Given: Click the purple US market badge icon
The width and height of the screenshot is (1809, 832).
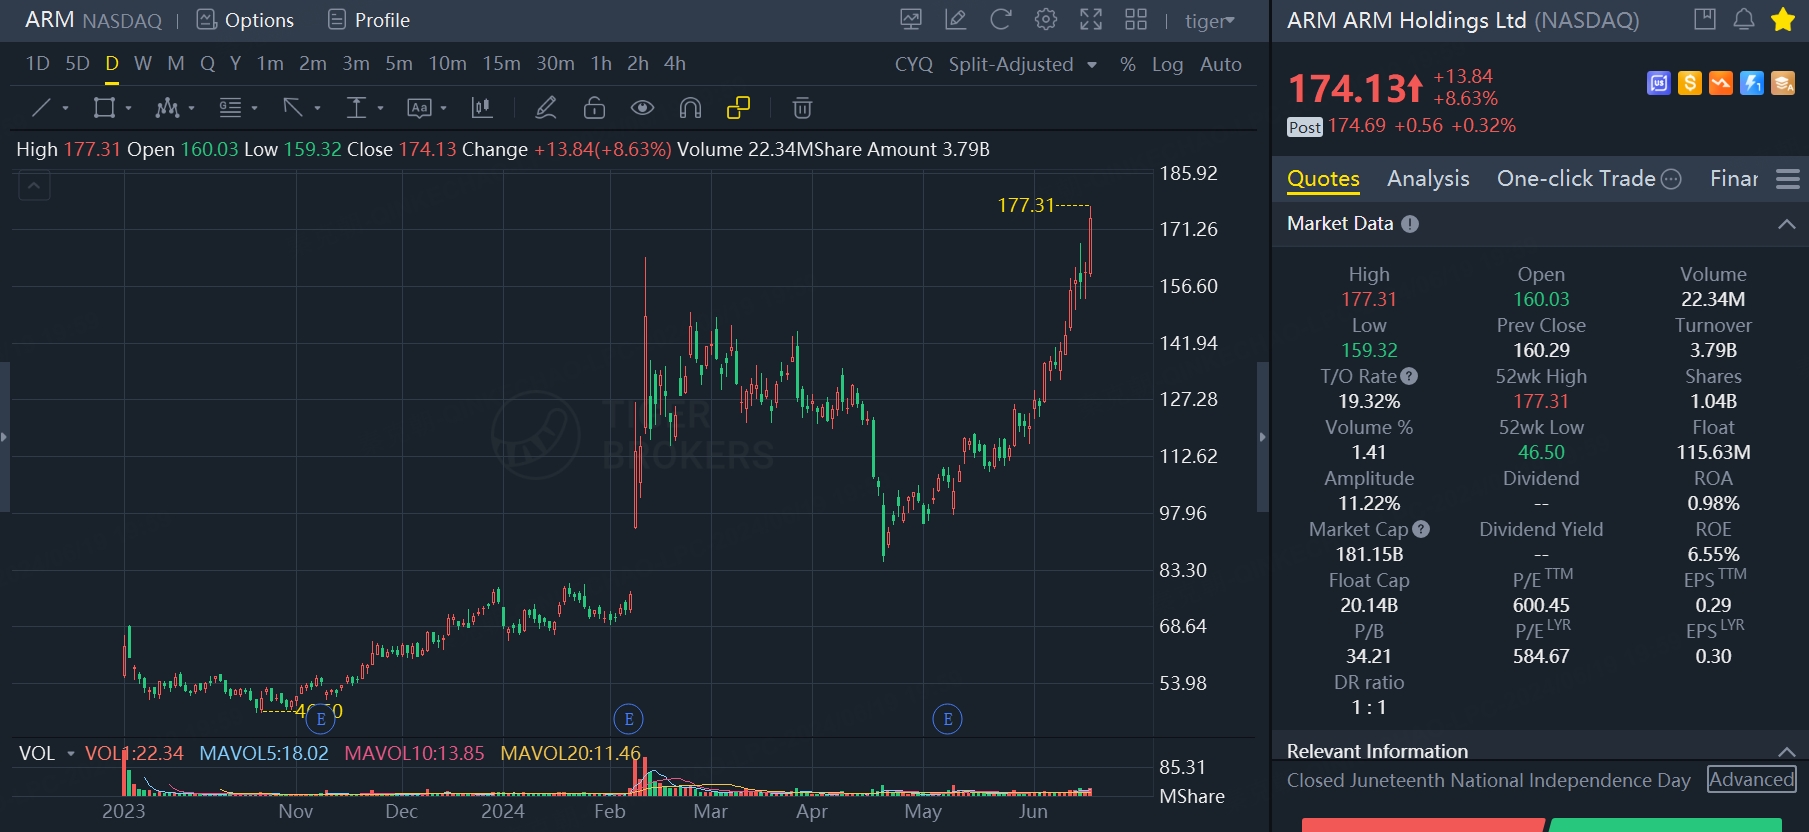Looking at the screenshot, I should pos(1659,83).
